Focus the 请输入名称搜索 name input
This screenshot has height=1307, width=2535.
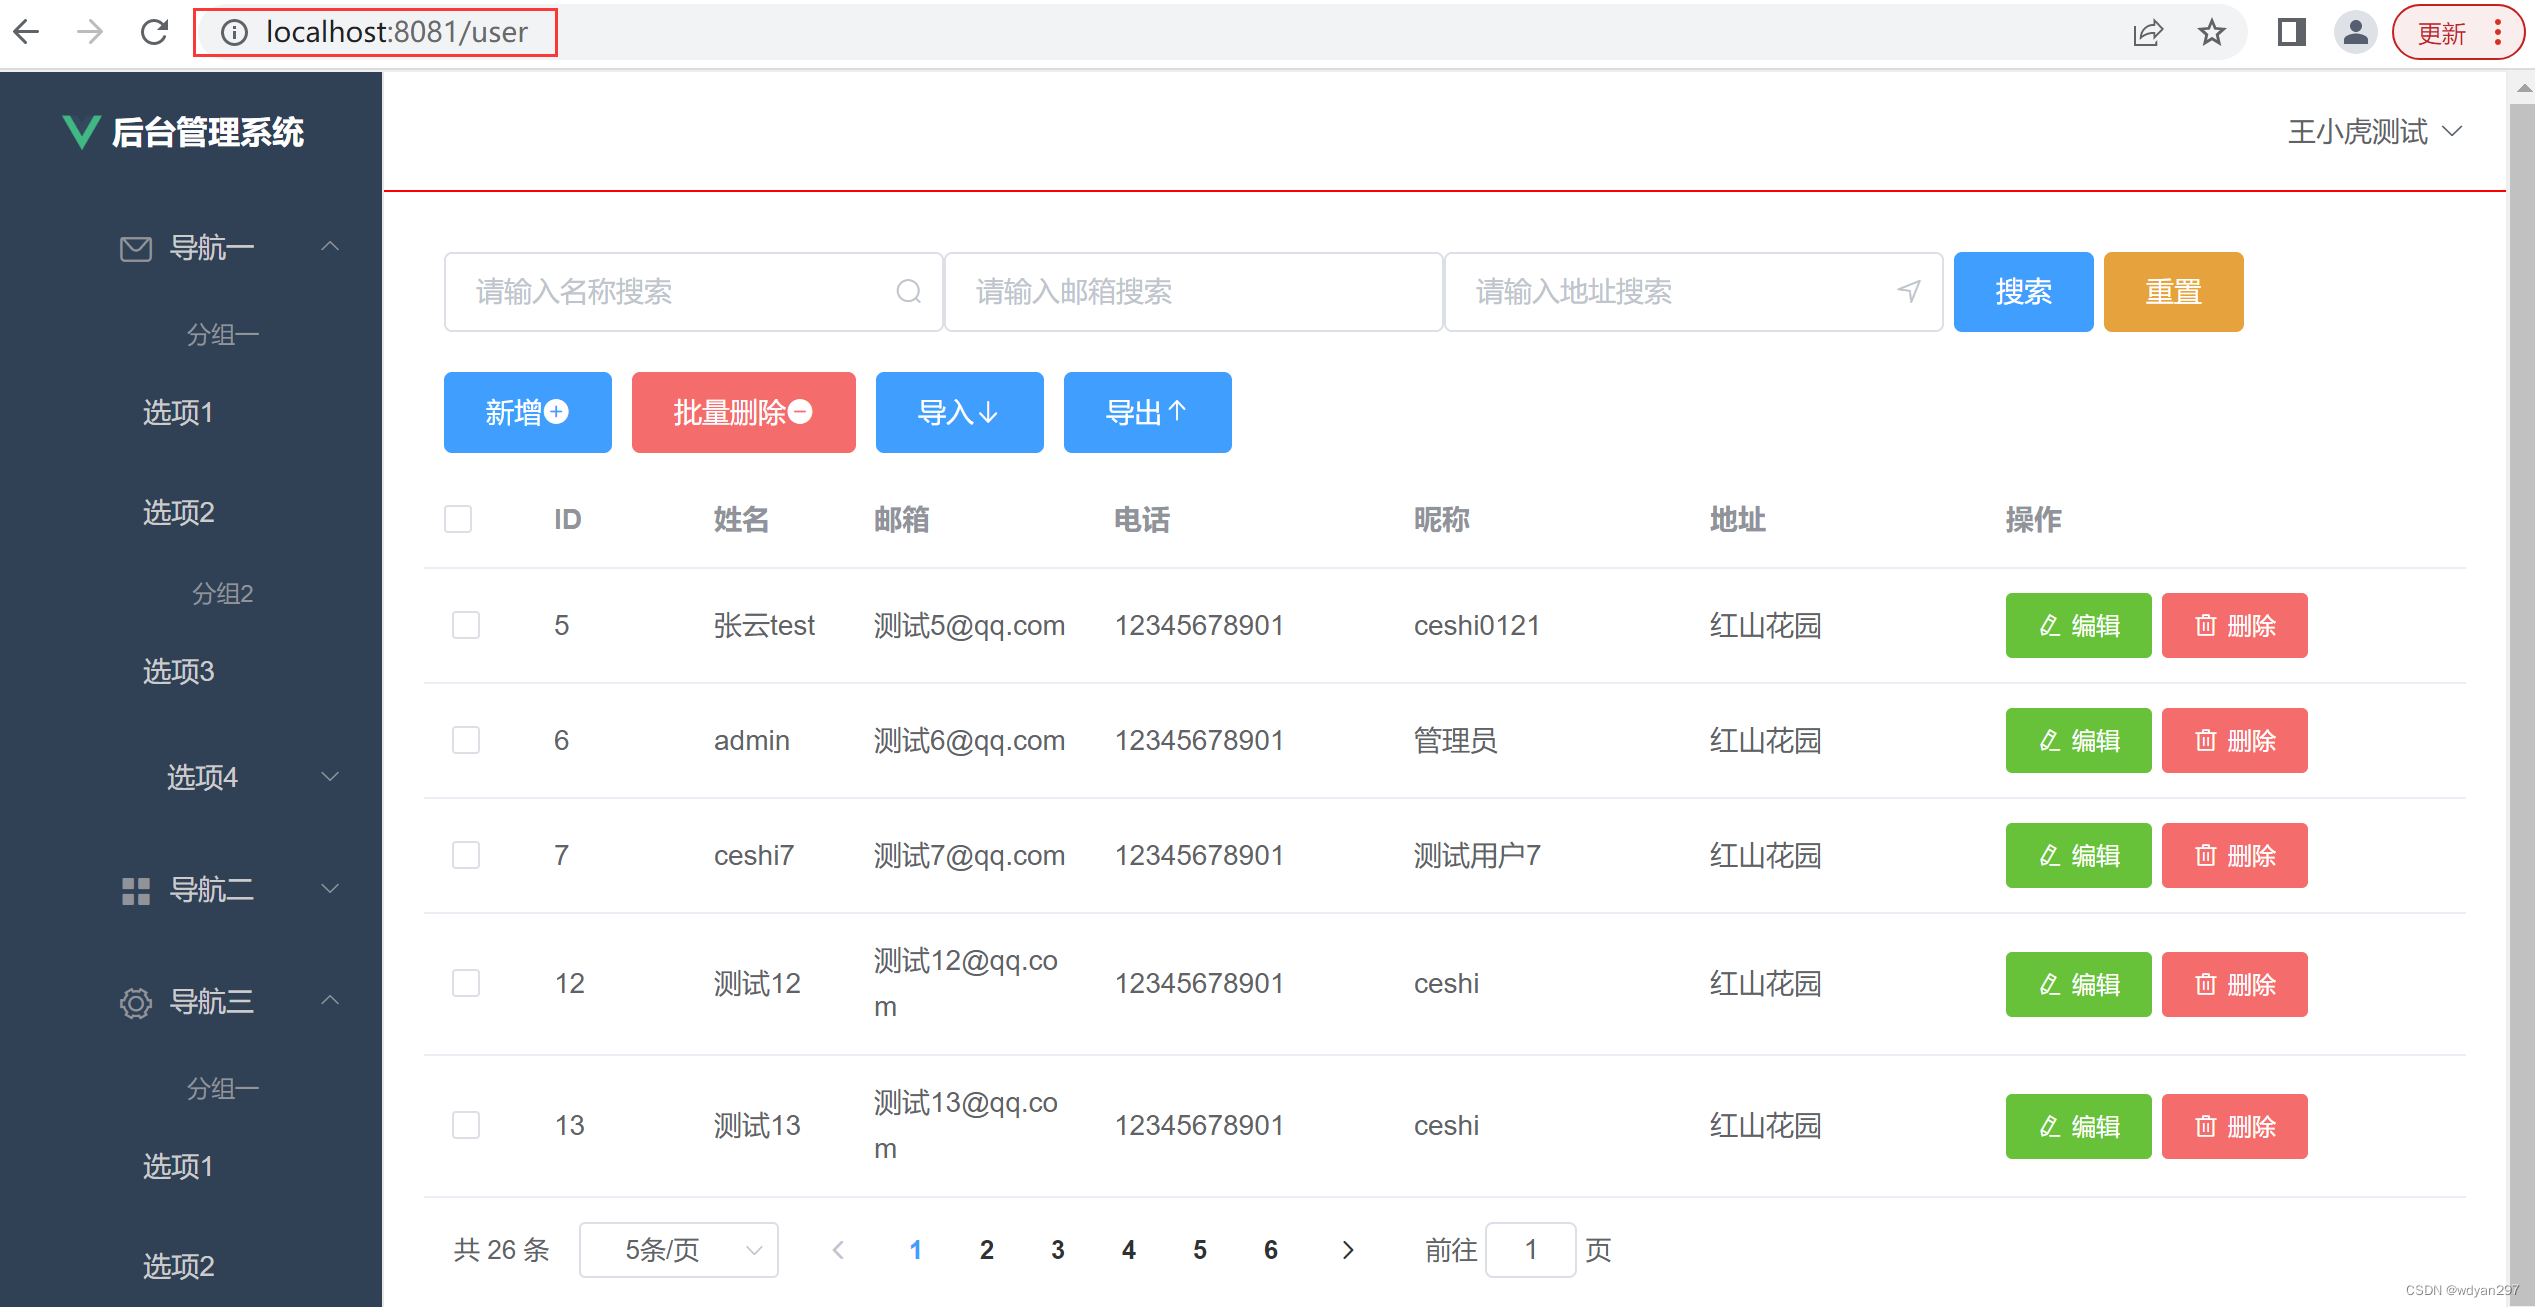693,291
